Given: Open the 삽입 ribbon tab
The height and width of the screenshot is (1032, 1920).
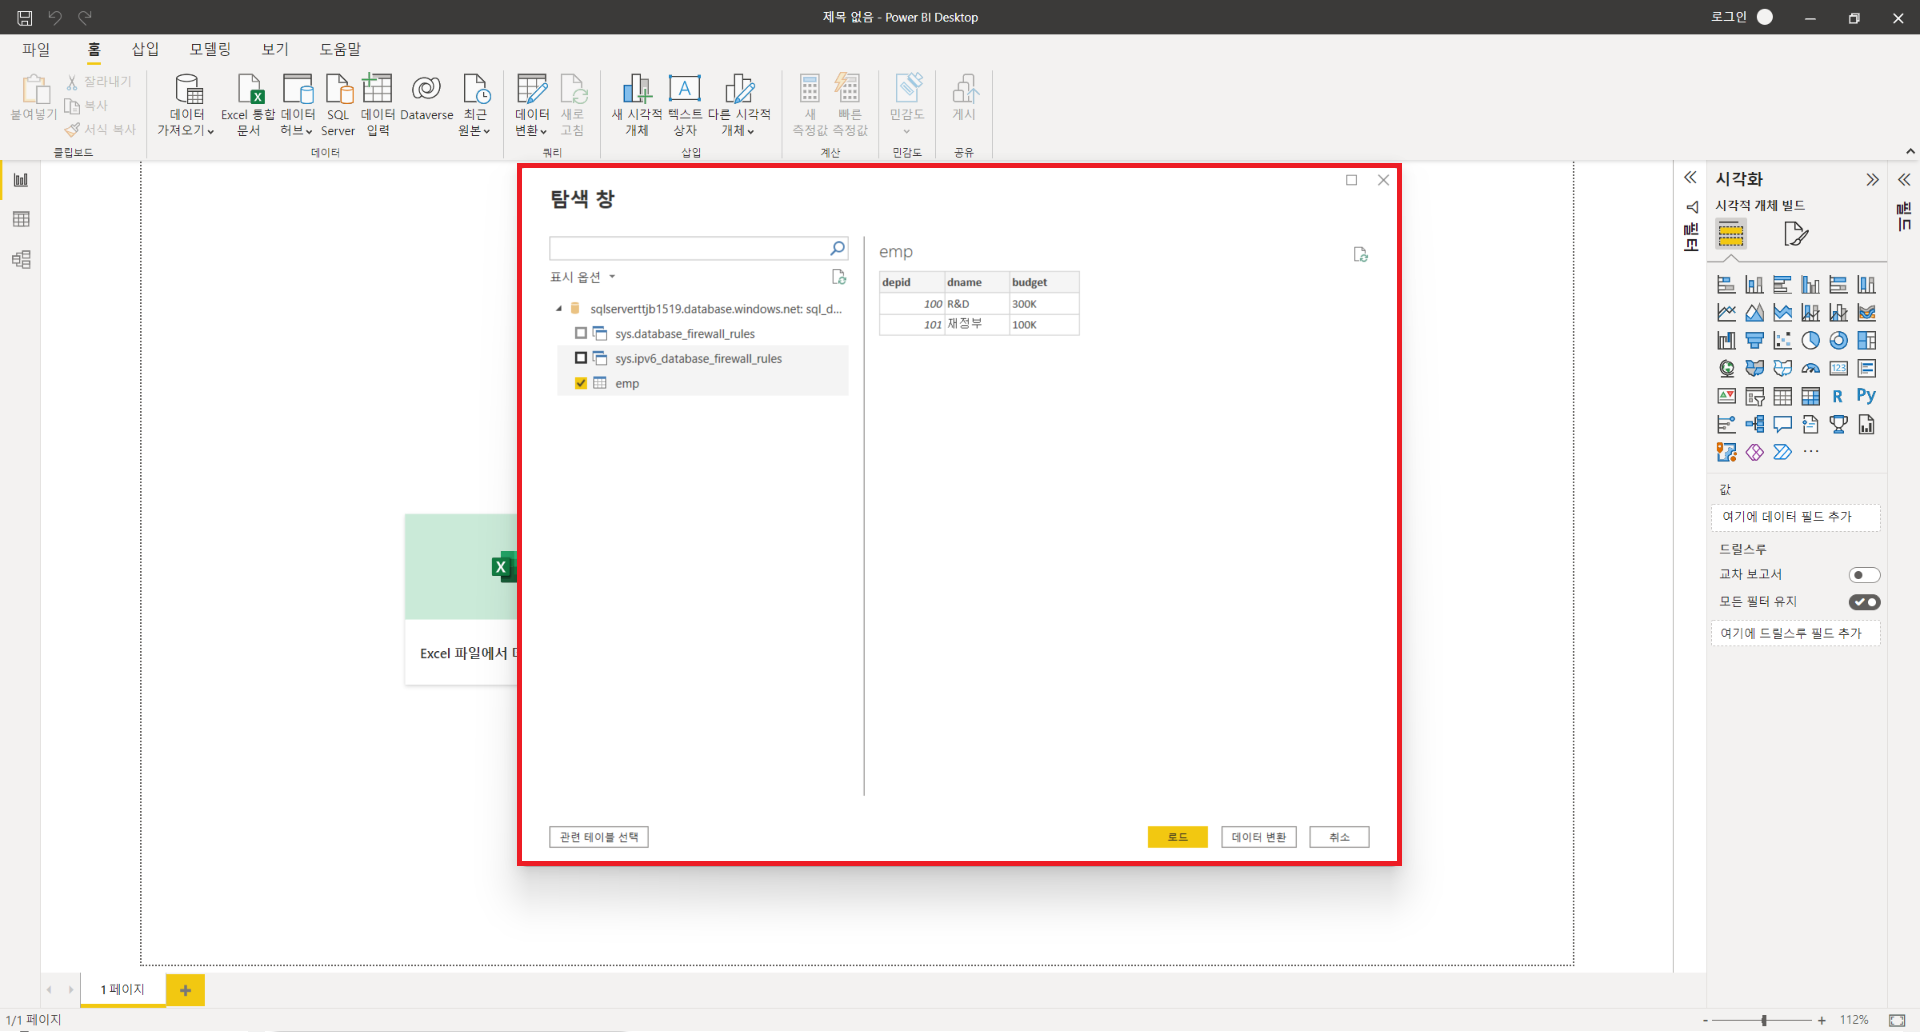Looking at the screenshot, I should [145, 49].
